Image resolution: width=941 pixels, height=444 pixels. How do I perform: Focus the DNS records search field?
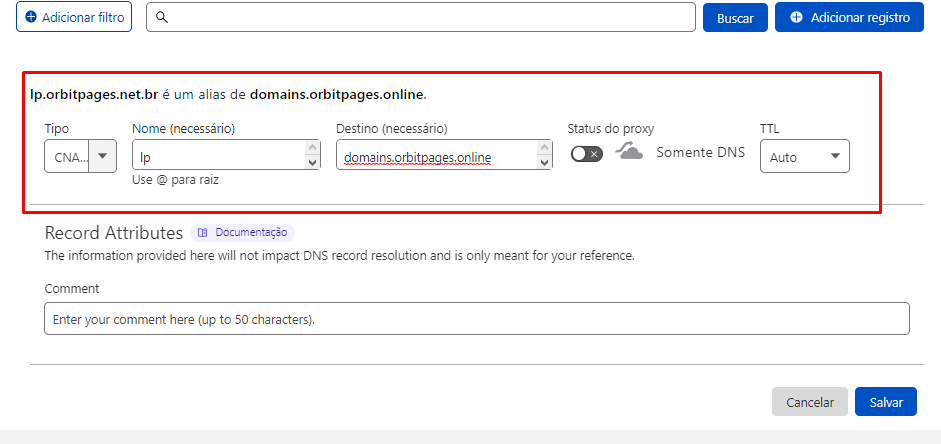430,17
